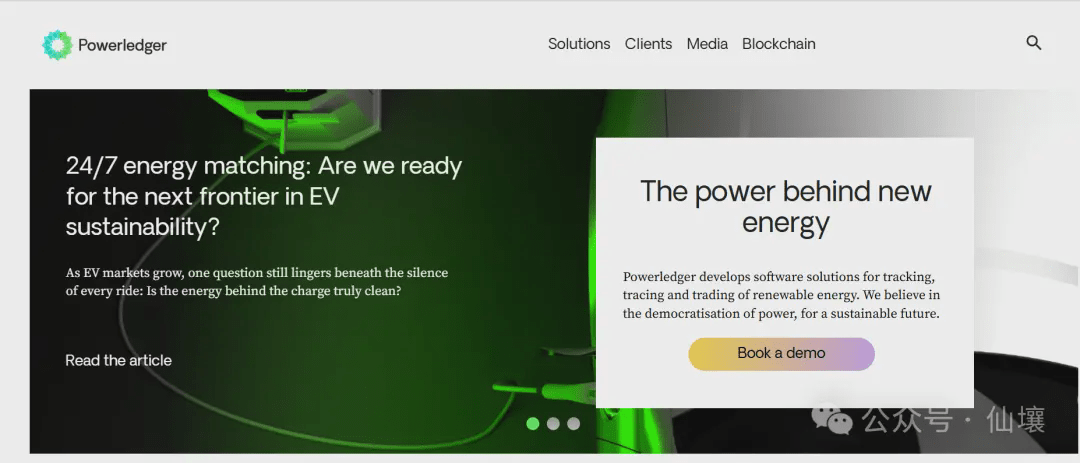Click the green charging cable plug graphic

coord(551,392)
